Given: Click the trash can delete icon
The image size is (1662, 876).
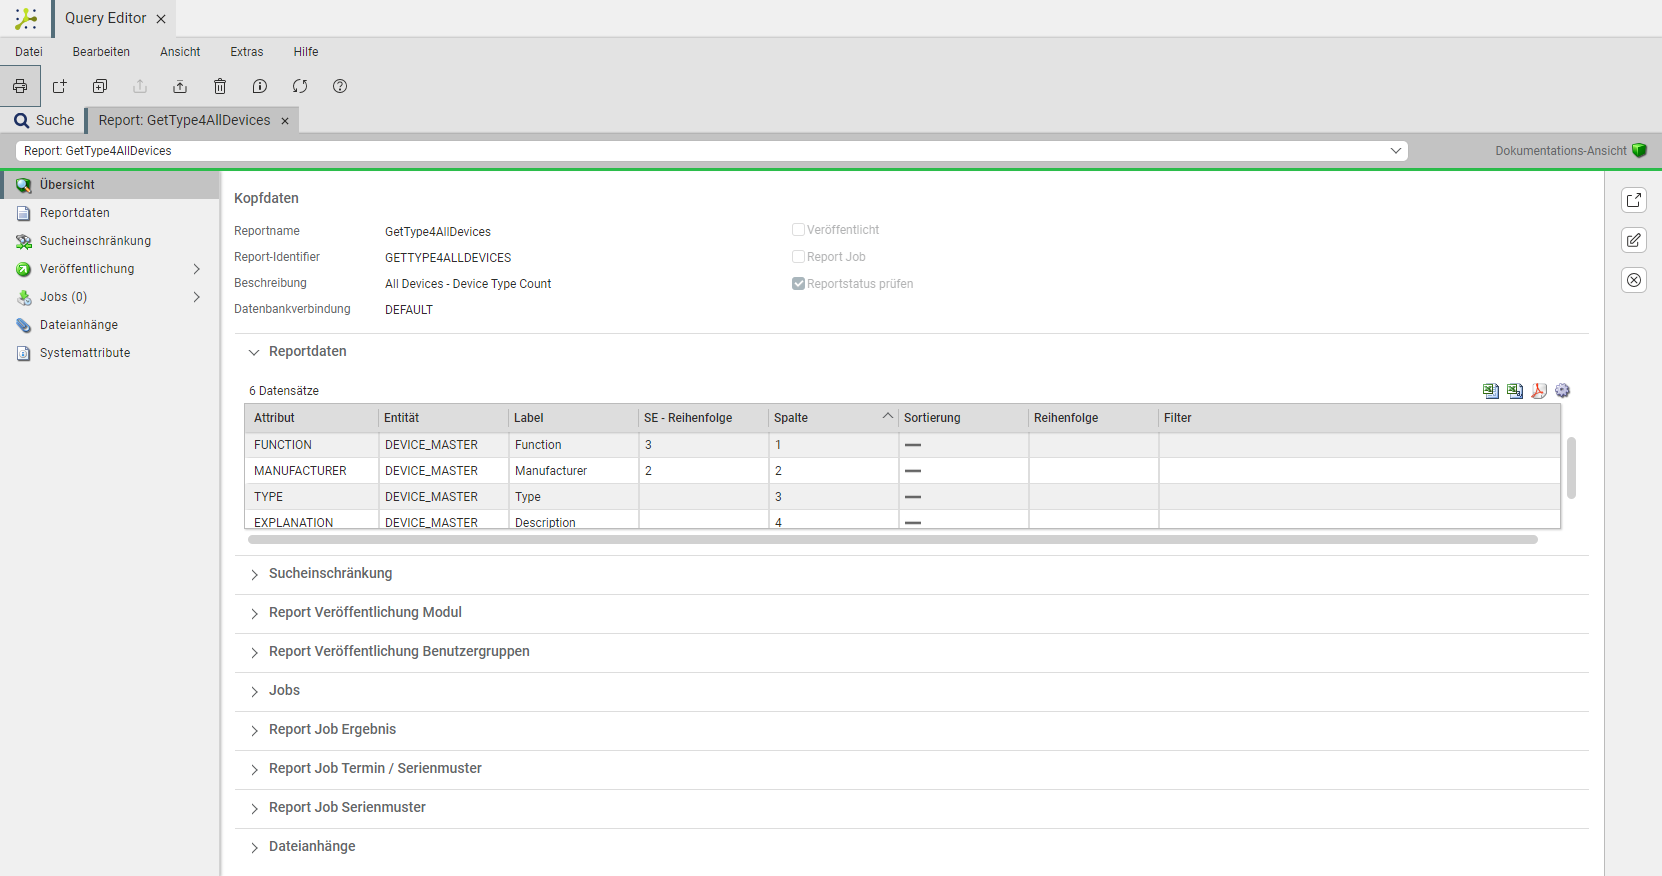Looking at the screenshot, I should (x=220, y=86).
